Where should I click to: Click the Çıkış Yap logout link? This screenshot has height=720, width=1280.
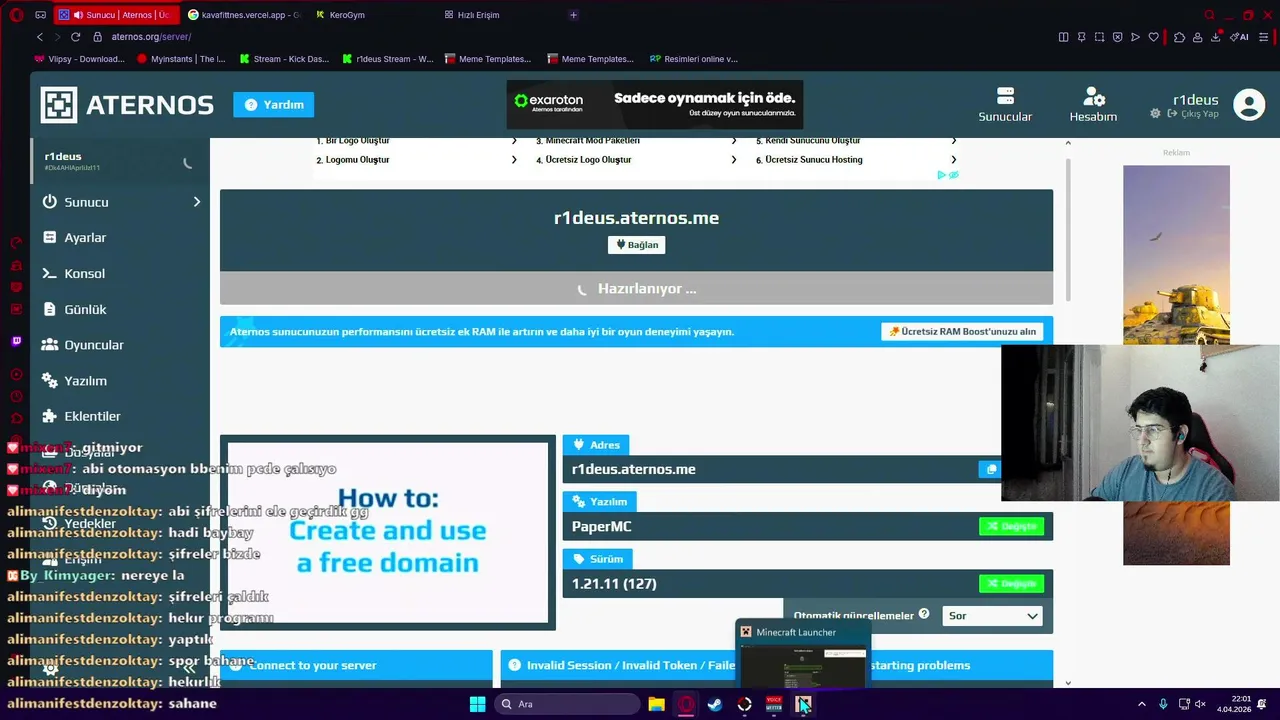pos(1193,114)
